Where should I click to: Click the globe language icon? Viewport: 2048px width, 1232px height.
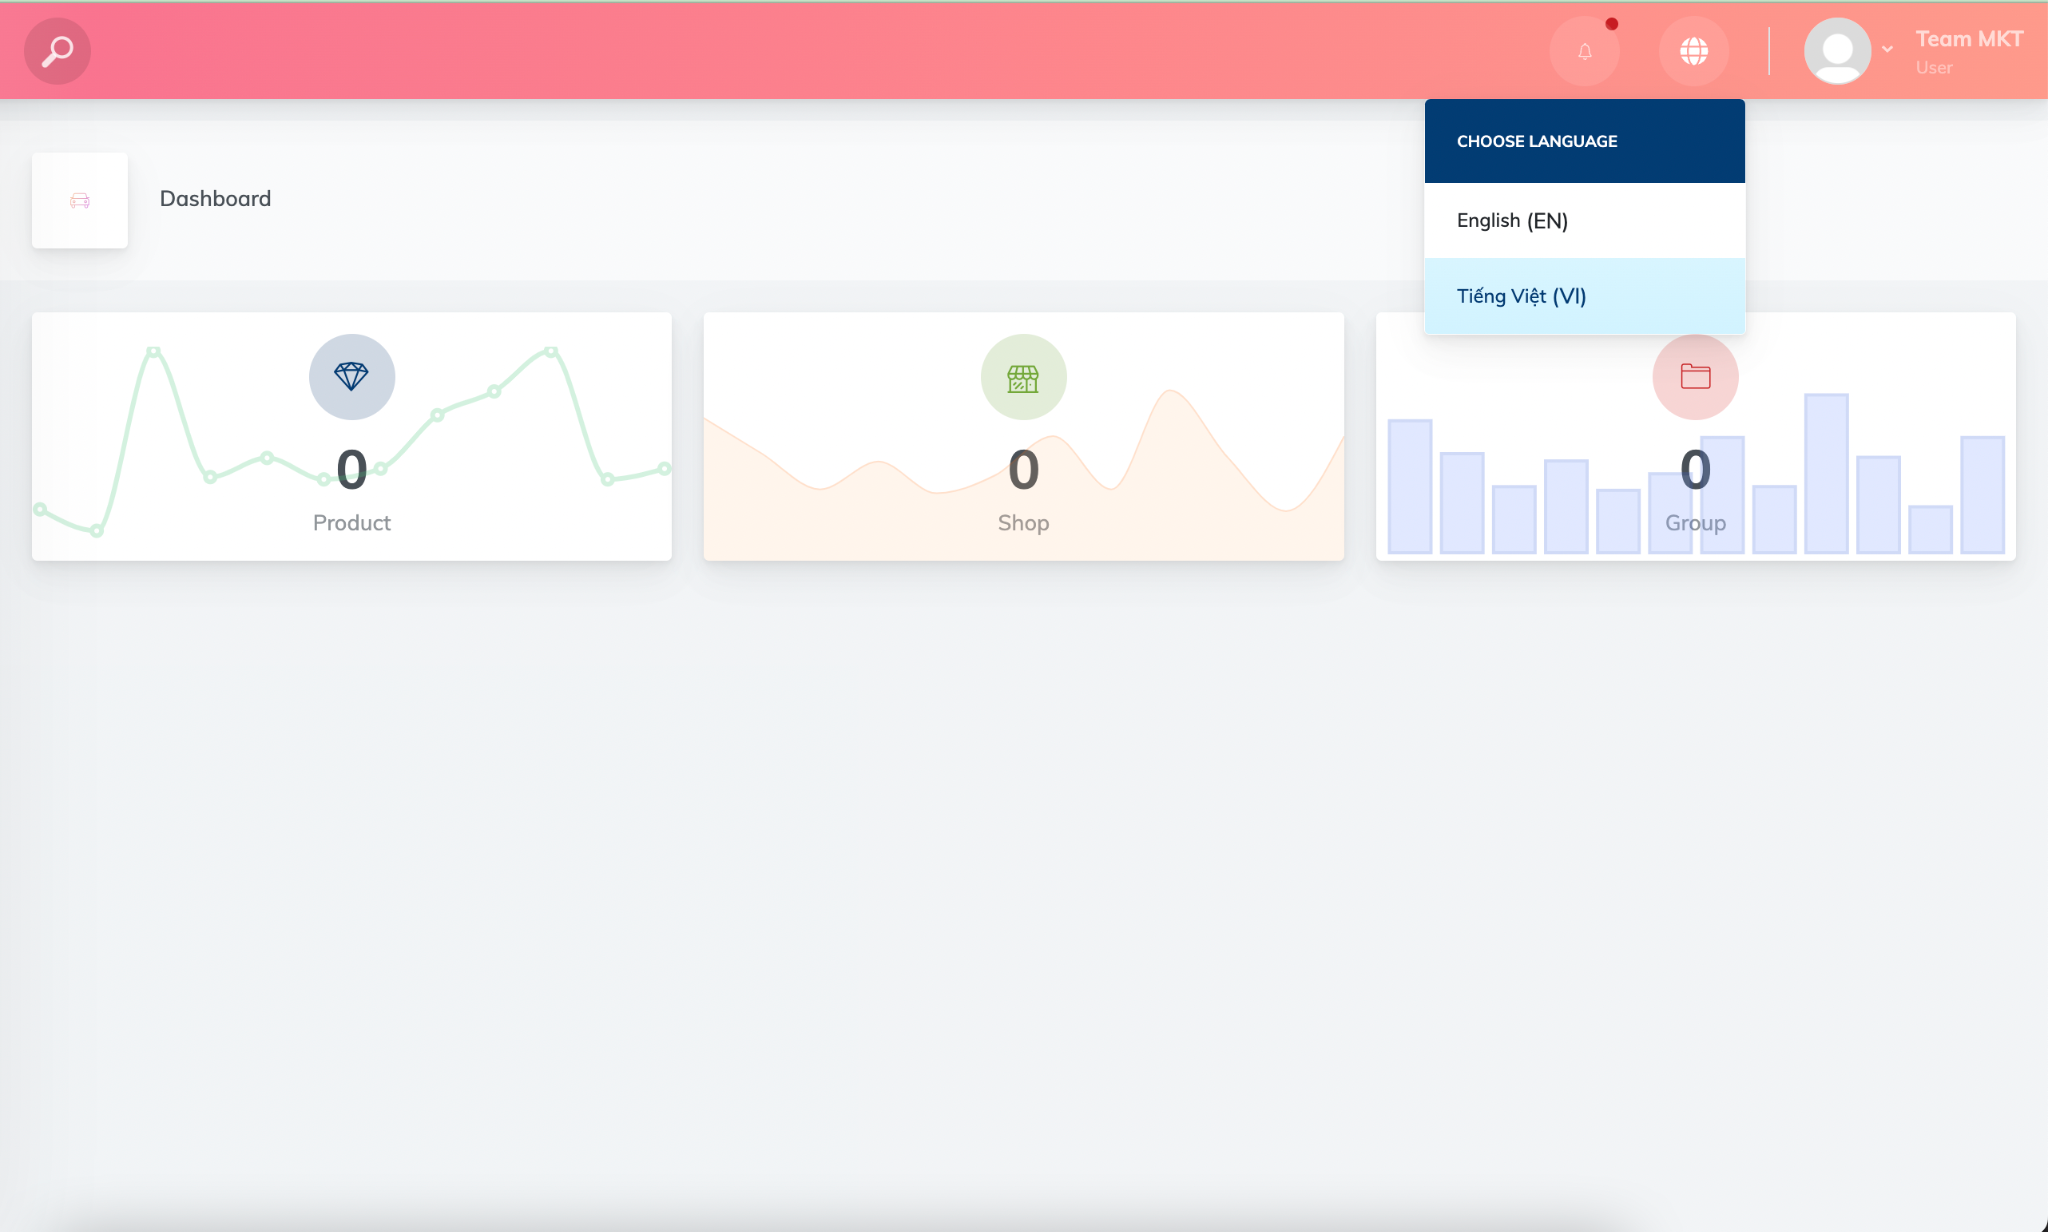point(1694,51)
